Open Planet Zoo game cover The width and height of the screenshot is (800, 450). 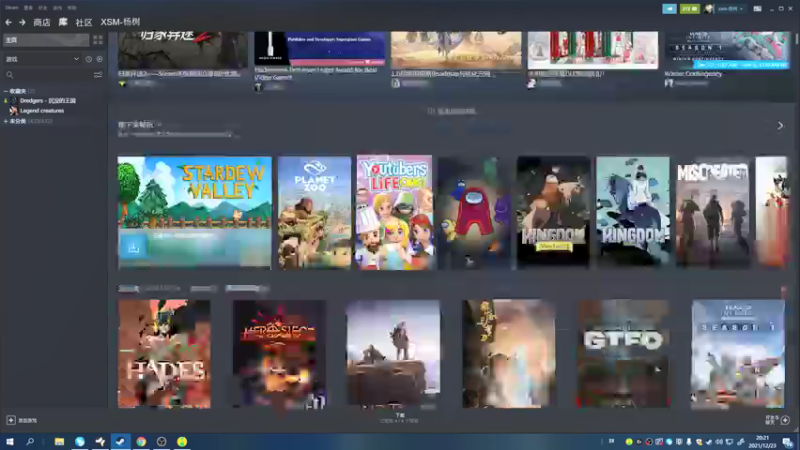tap(315, 213)
